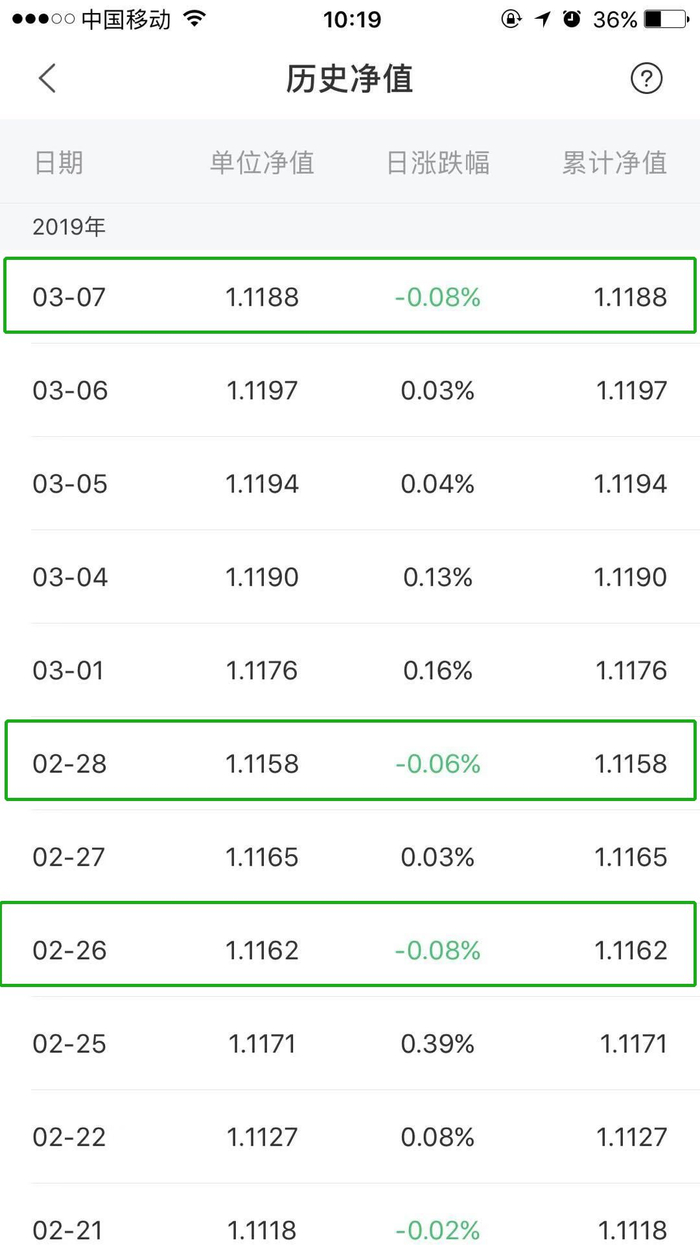The width and height of the screenshot is (700, 1245).
Task: Tap the battery indicator icon
Action: coord(665,19)
